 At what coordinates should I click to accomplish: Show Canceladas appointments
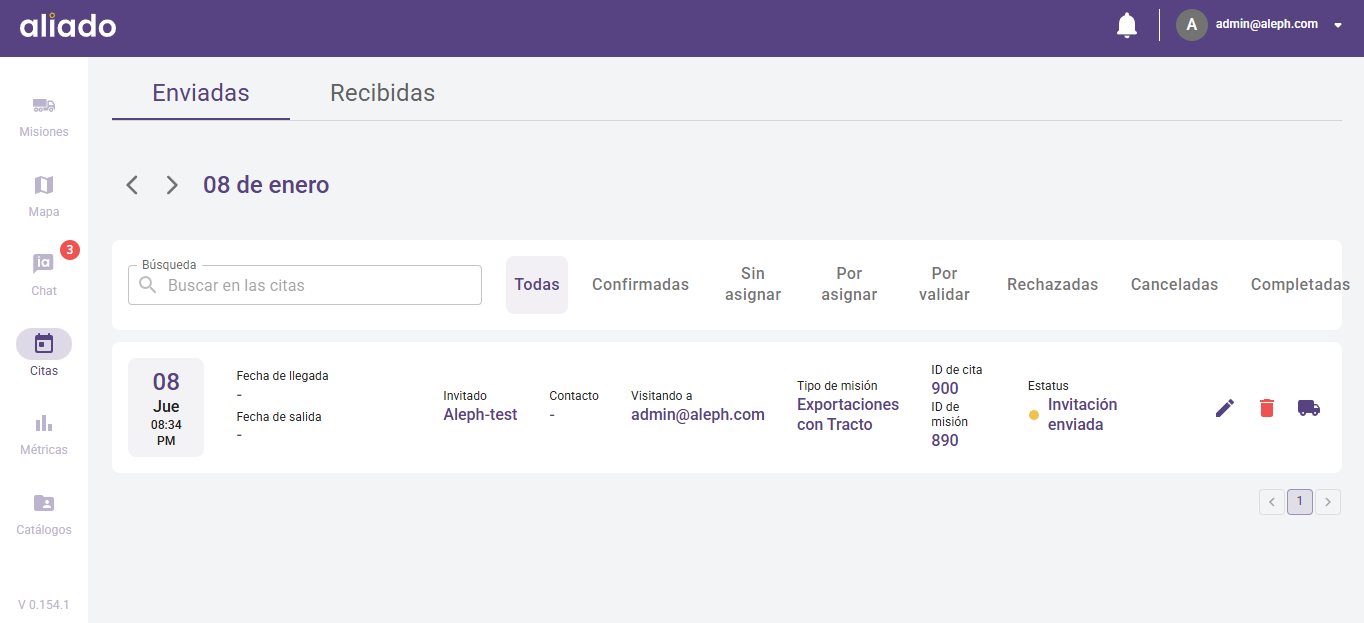(1174, 285)
